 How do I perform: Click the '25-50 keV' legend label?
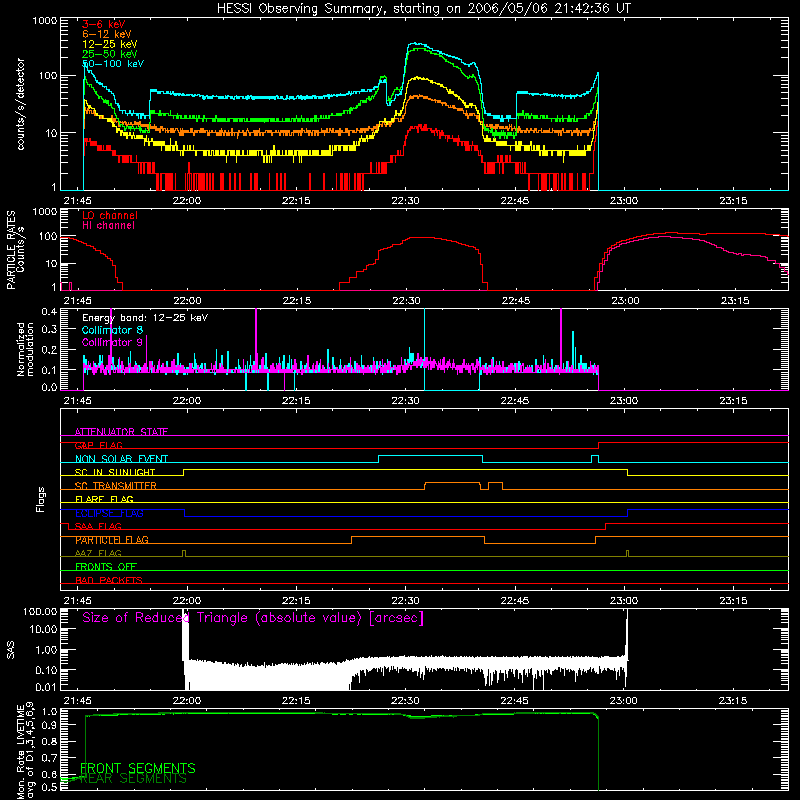click(x=110, y=54)
